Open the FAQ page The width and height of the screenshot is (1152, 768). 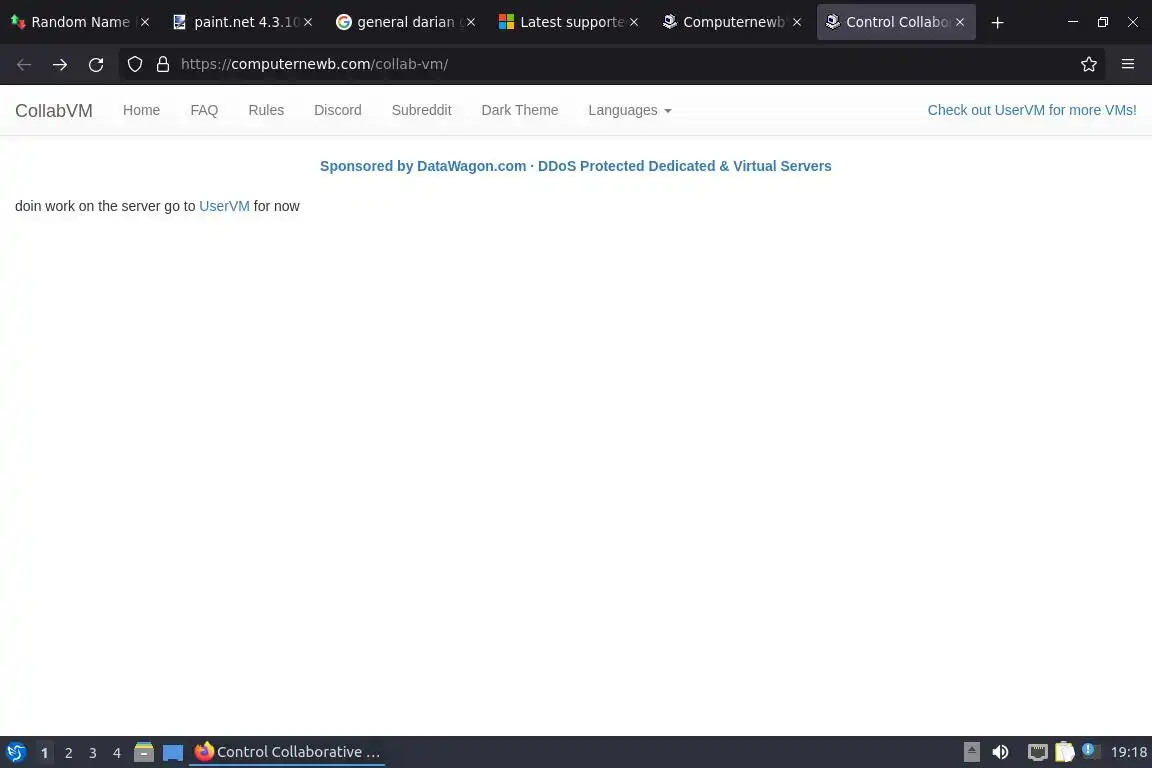[204, 110]
